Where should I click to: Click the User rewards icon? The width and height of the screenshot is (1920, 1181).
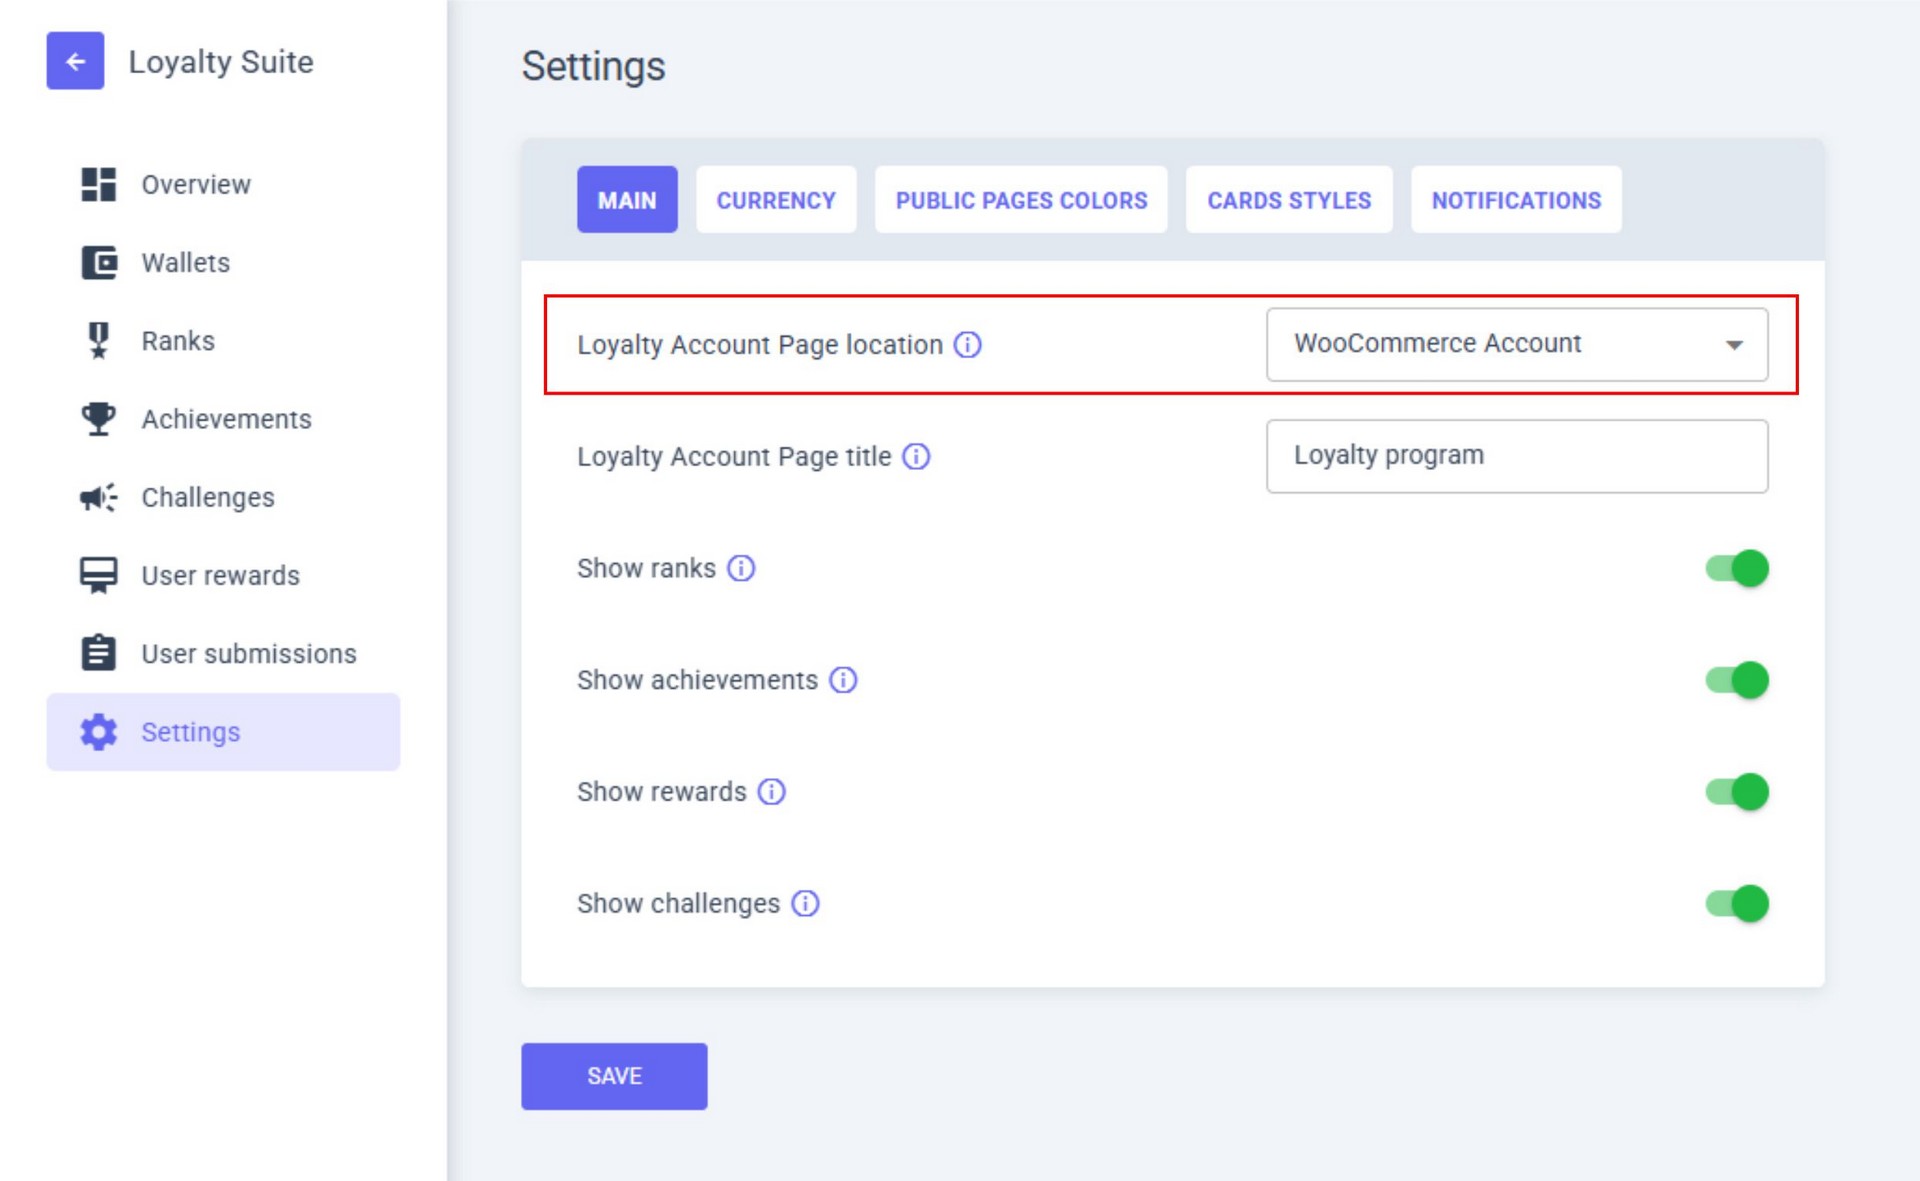tap(98, 575)
